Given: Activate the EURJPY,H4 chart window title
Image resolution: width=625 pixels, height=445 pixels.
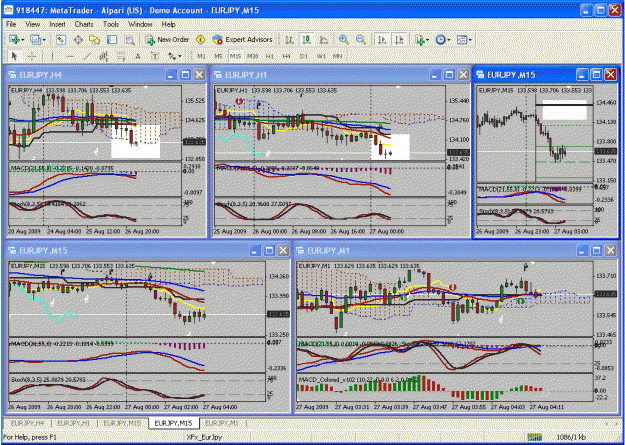Looking at the screenshot, I should (42, 74).
